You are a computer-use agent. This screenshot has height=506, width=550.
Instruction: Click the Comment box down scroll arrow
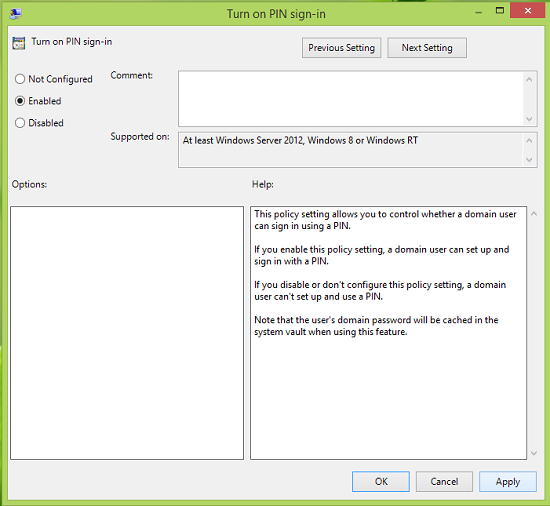pos(529,119)
